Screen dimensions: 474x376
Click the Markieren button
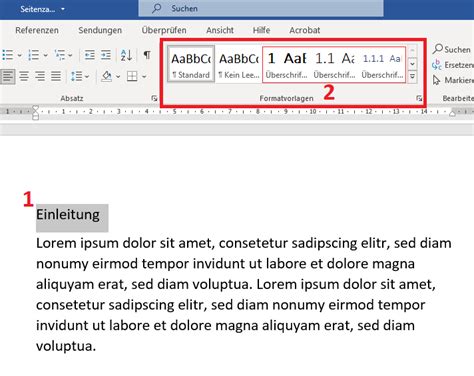tap(453, 80)
